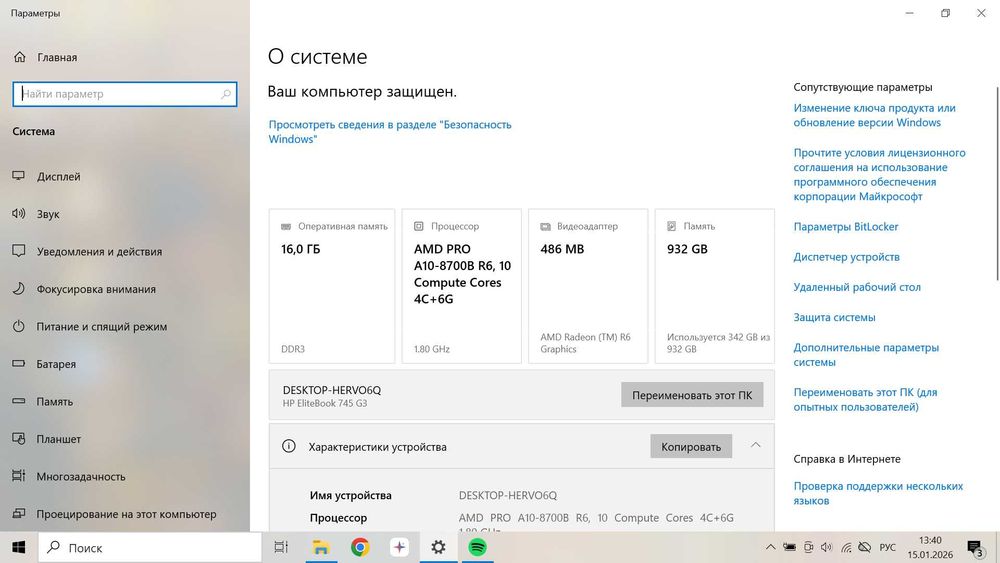This screenshot has height=563, width=1000.
Task: Click the battery tray icon
Action: point(790,548)
